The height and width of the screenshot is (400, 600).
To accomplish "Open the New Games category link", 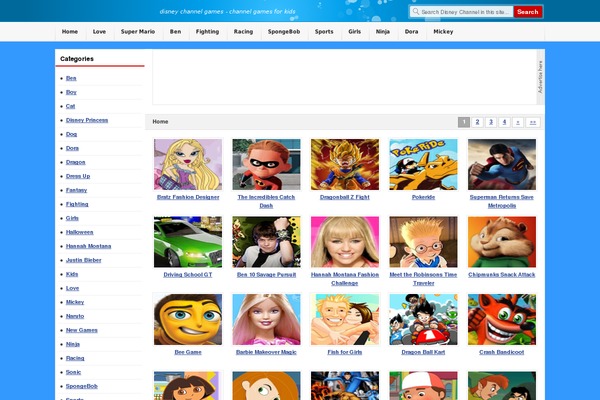I will click(x=82, y=330).
